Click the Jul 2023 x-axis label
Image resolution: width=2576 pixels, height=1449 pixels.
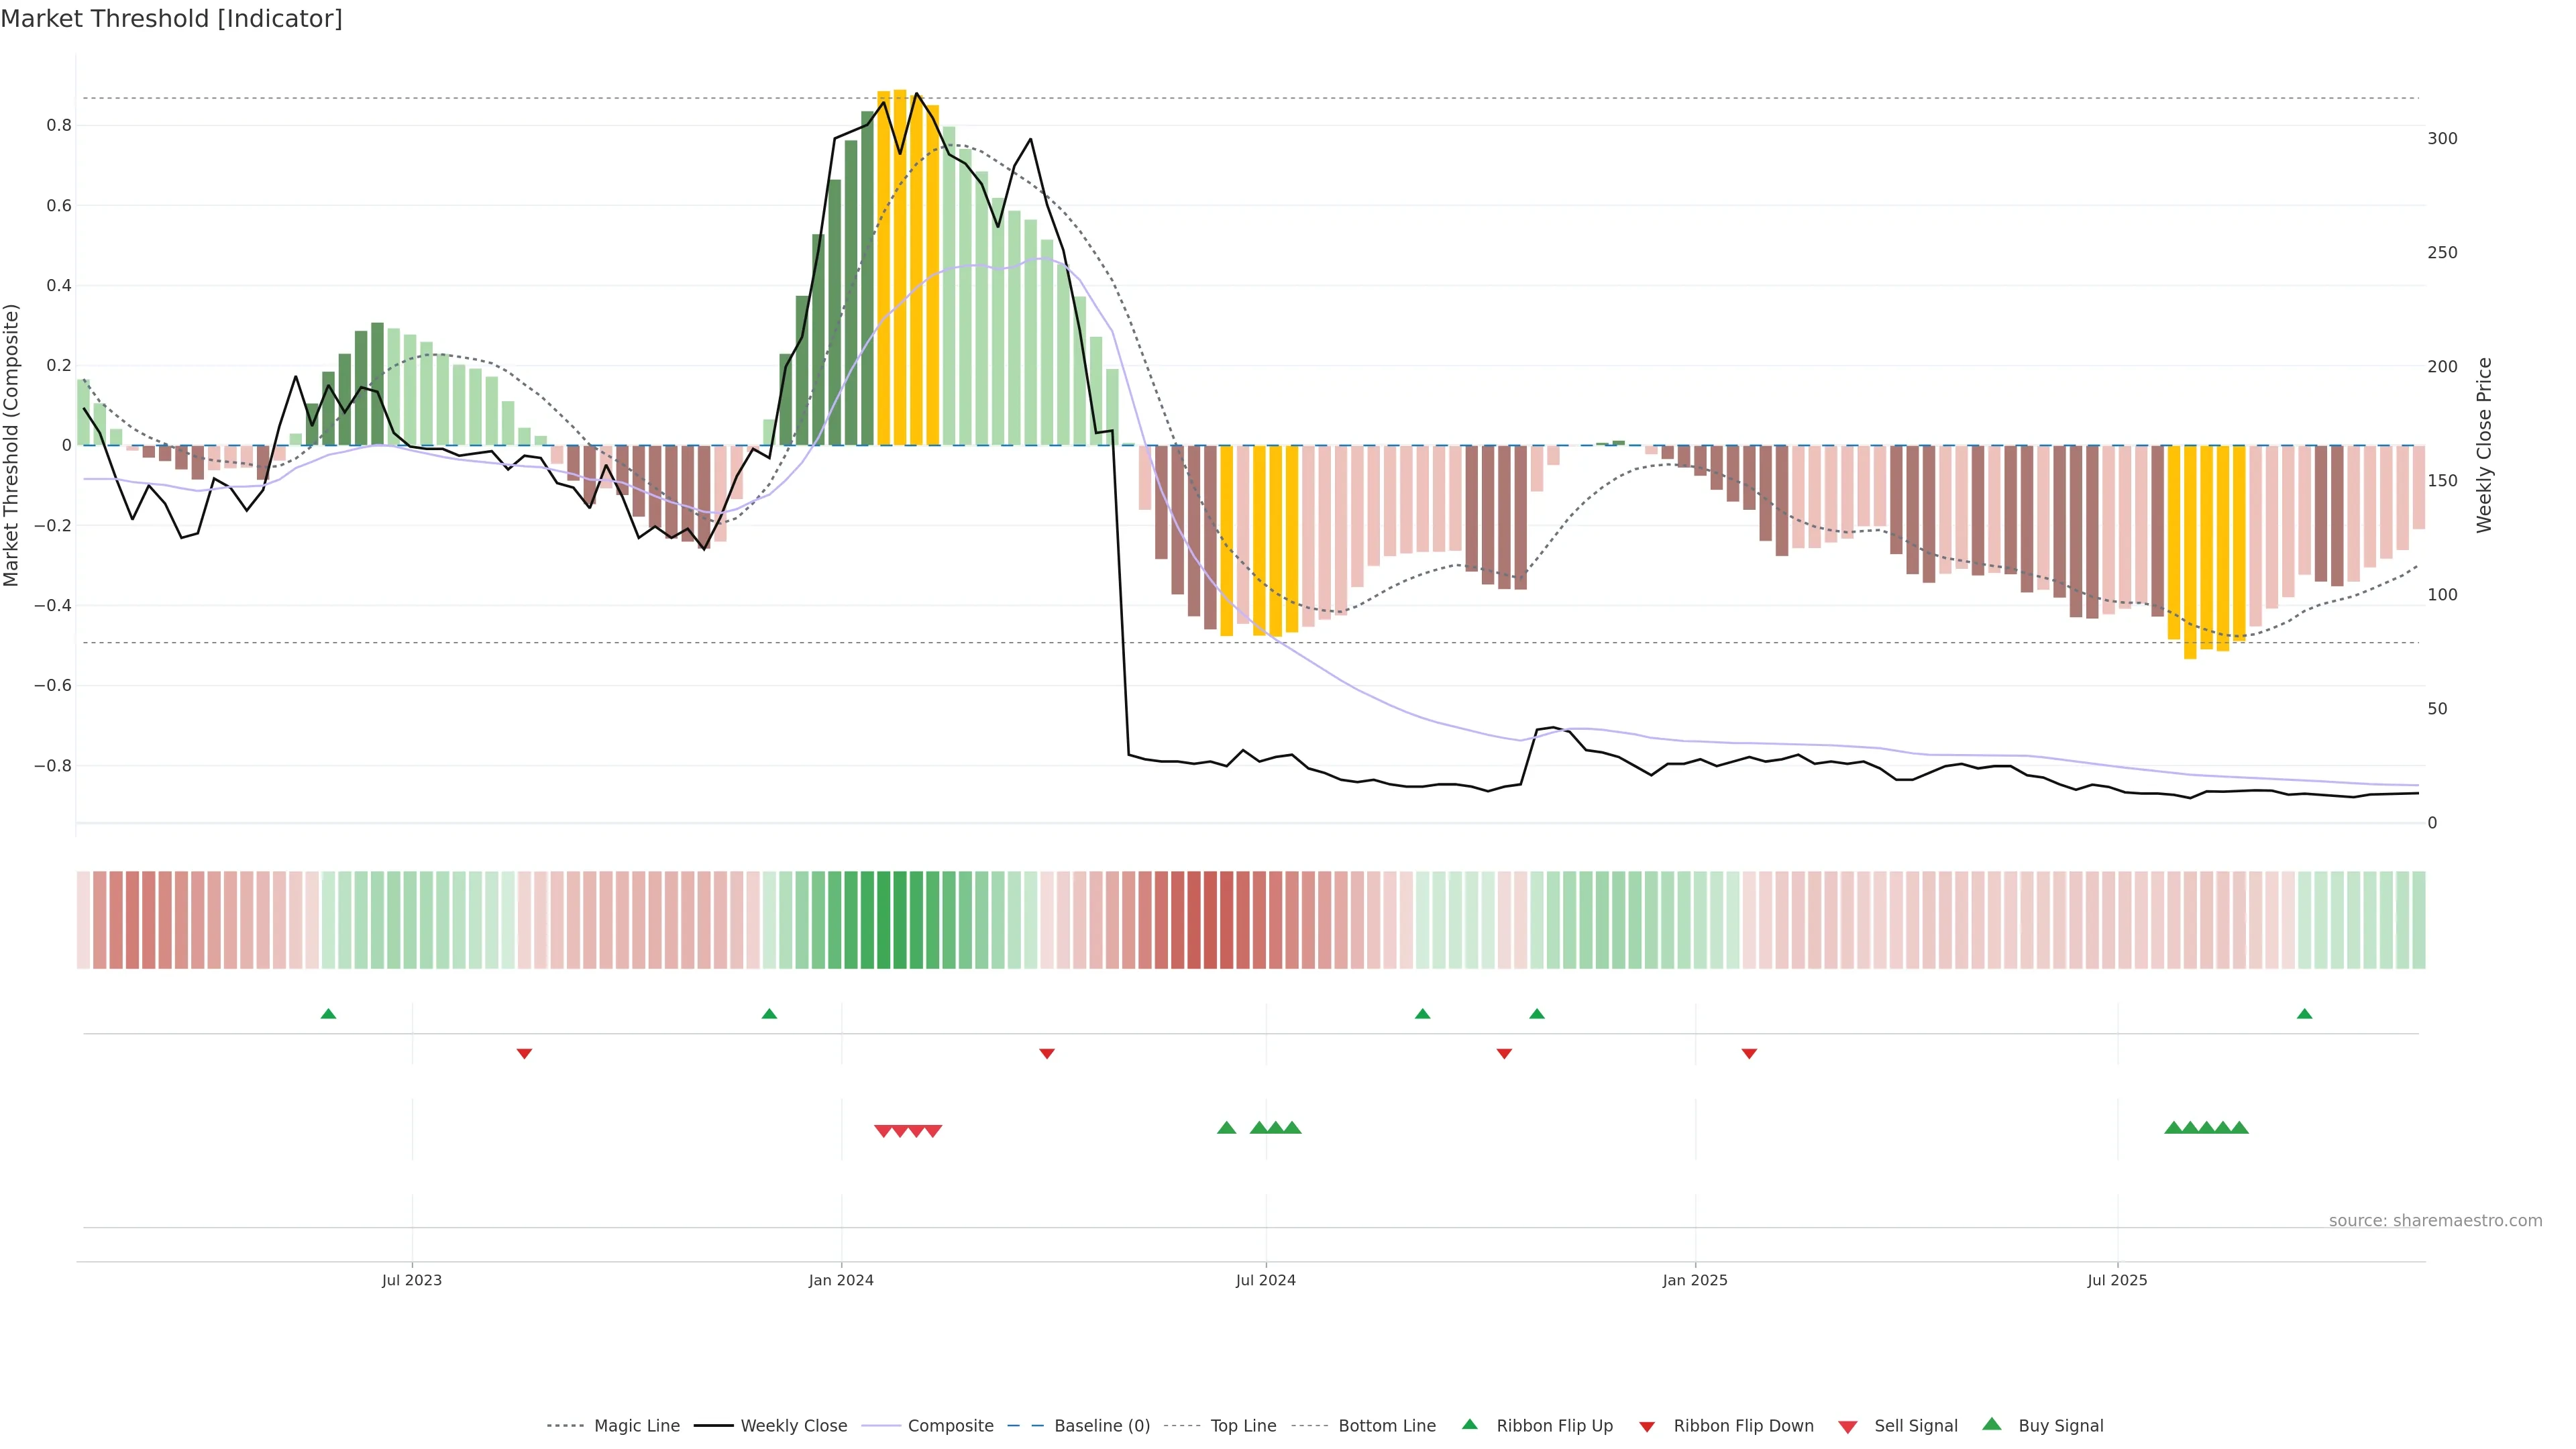tap(412, 1280)
